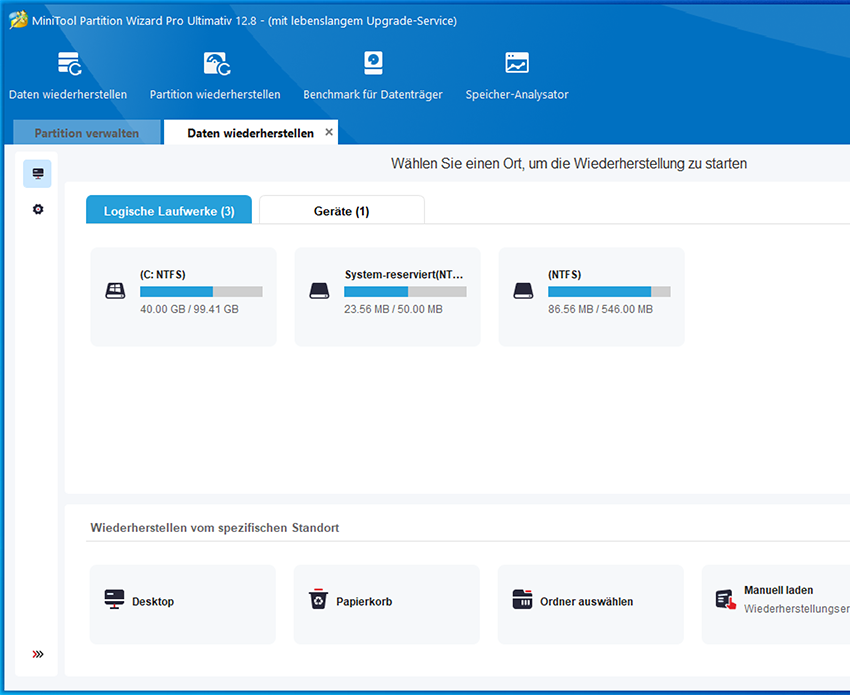Click the Manuell laden icon
Image resolution: width=850 pixels, height=696 pixels.
point(725,599)
